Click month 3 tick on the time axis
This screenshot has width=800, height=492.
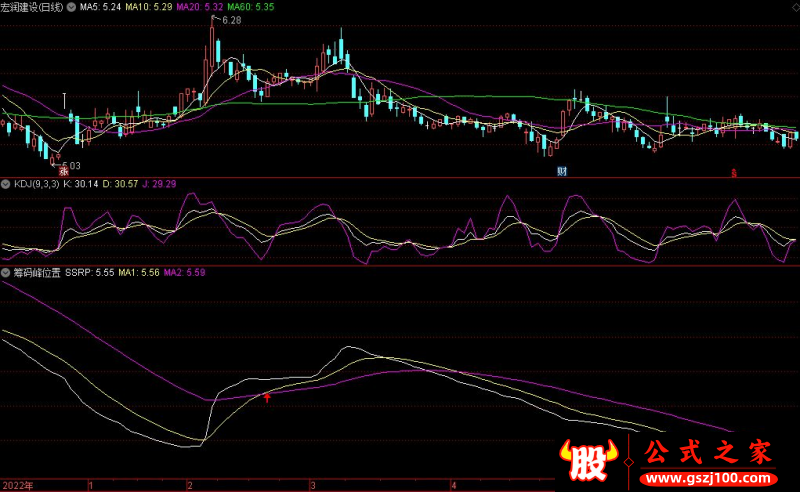click(x=312, y=484)
